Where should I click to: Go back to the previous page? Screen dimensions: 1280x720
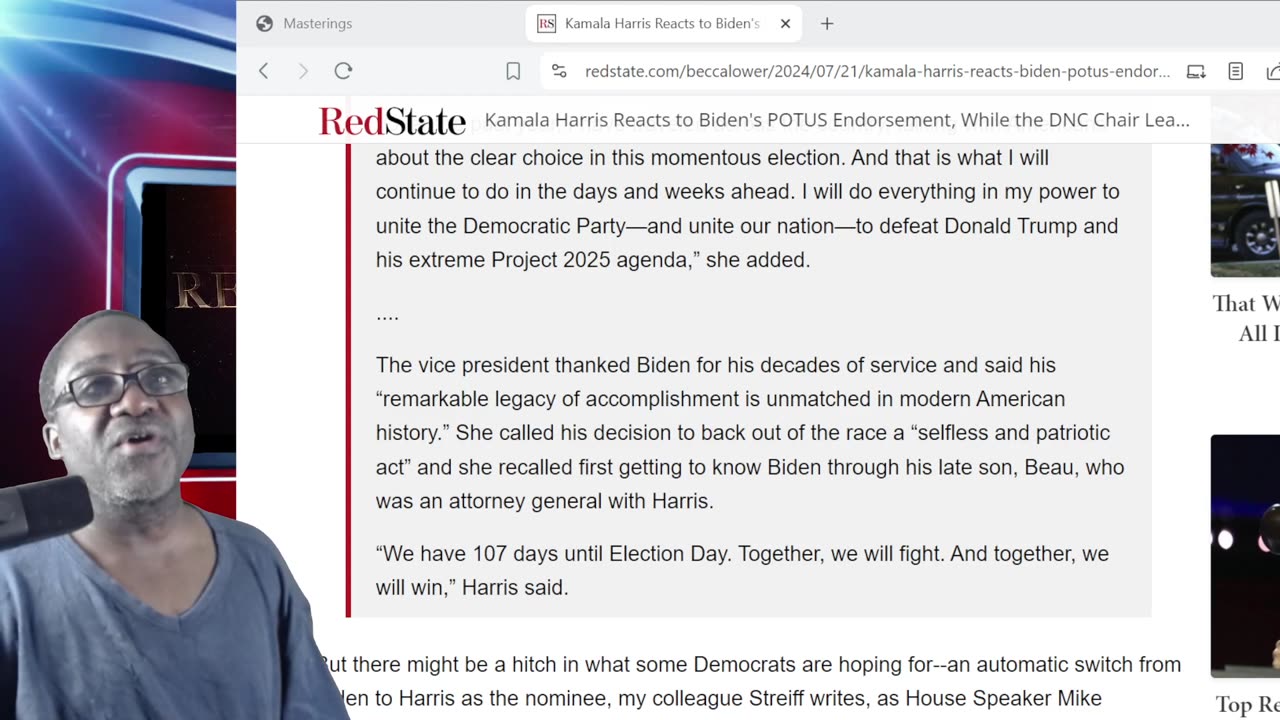264,71
